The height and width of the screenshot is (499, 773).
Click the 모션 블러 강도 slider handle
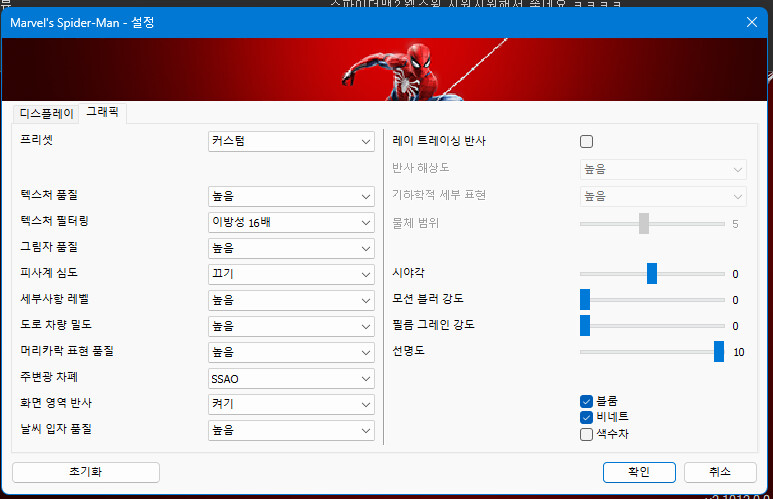(x=585, y=300)
